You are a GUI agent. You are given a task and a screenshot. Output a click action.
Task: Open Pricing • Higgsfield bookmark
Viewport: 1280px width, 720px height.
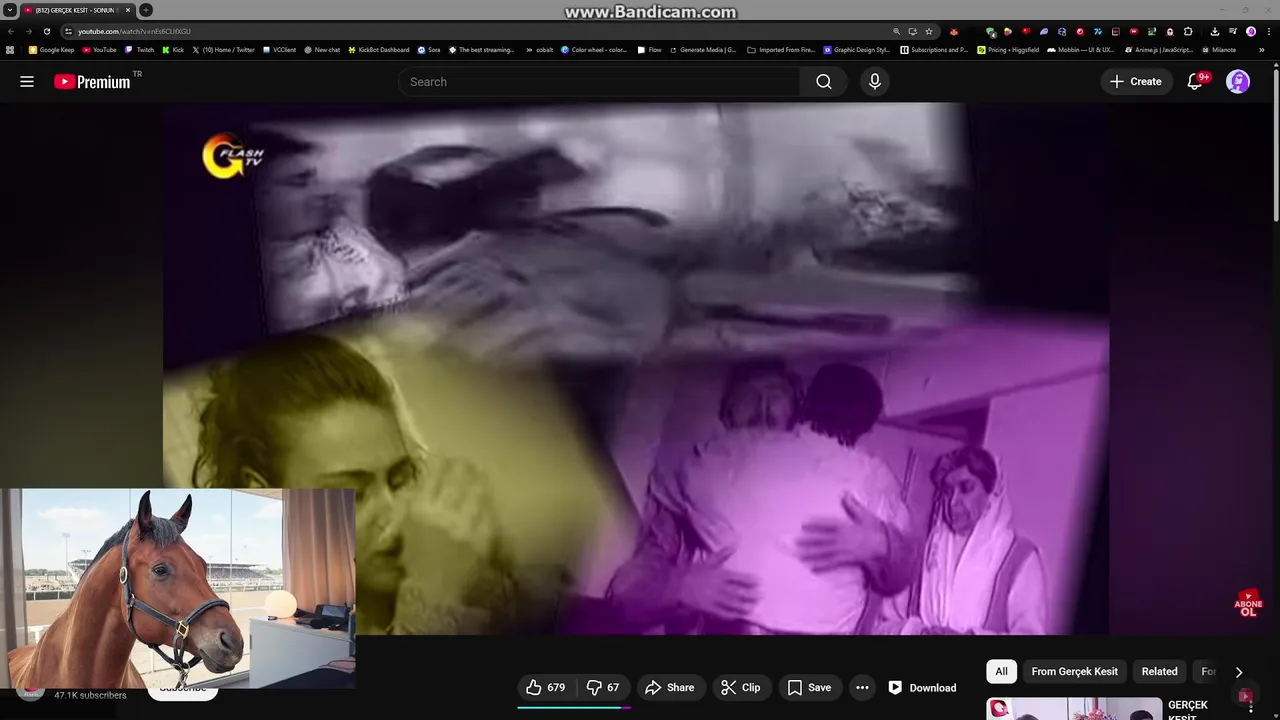pos(1009,49)
